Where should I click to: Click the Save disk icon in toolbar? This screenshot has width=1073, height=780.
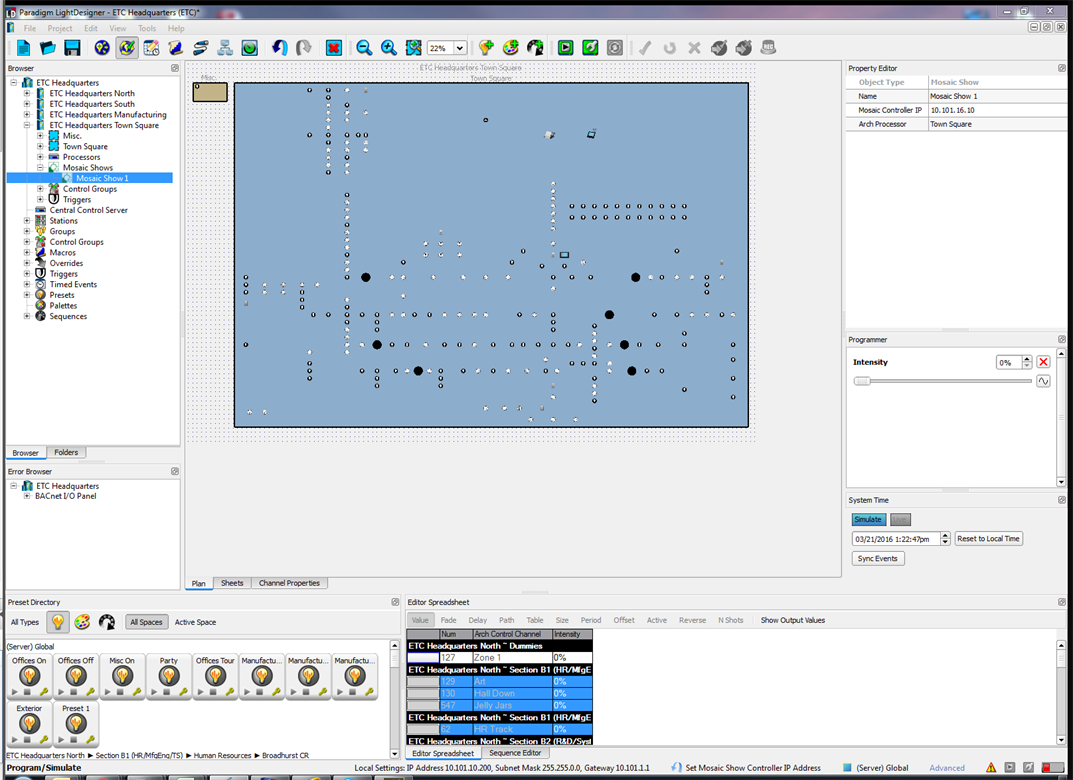pos(72,48)
